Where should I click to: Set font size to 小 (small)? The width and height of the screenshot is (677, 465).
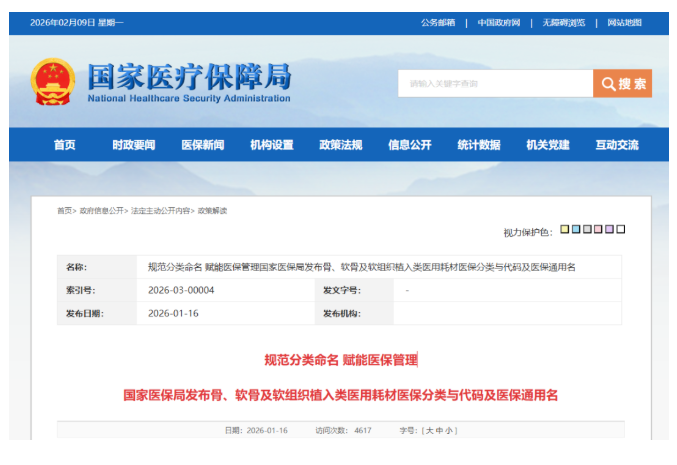click(450, 431)
